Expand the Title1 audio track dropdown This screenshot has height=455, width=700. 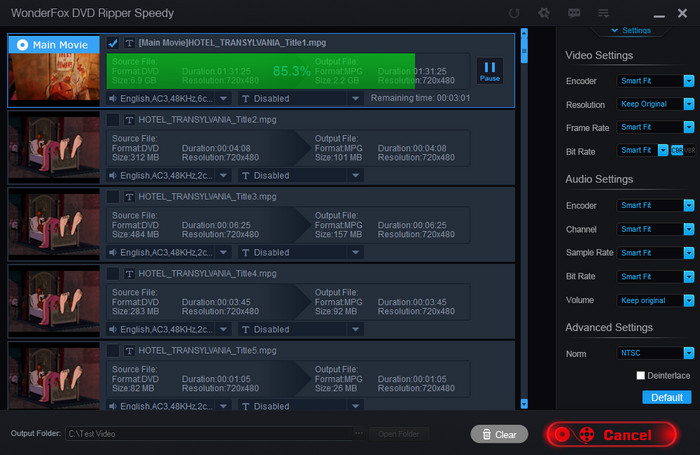pos(223,99)
